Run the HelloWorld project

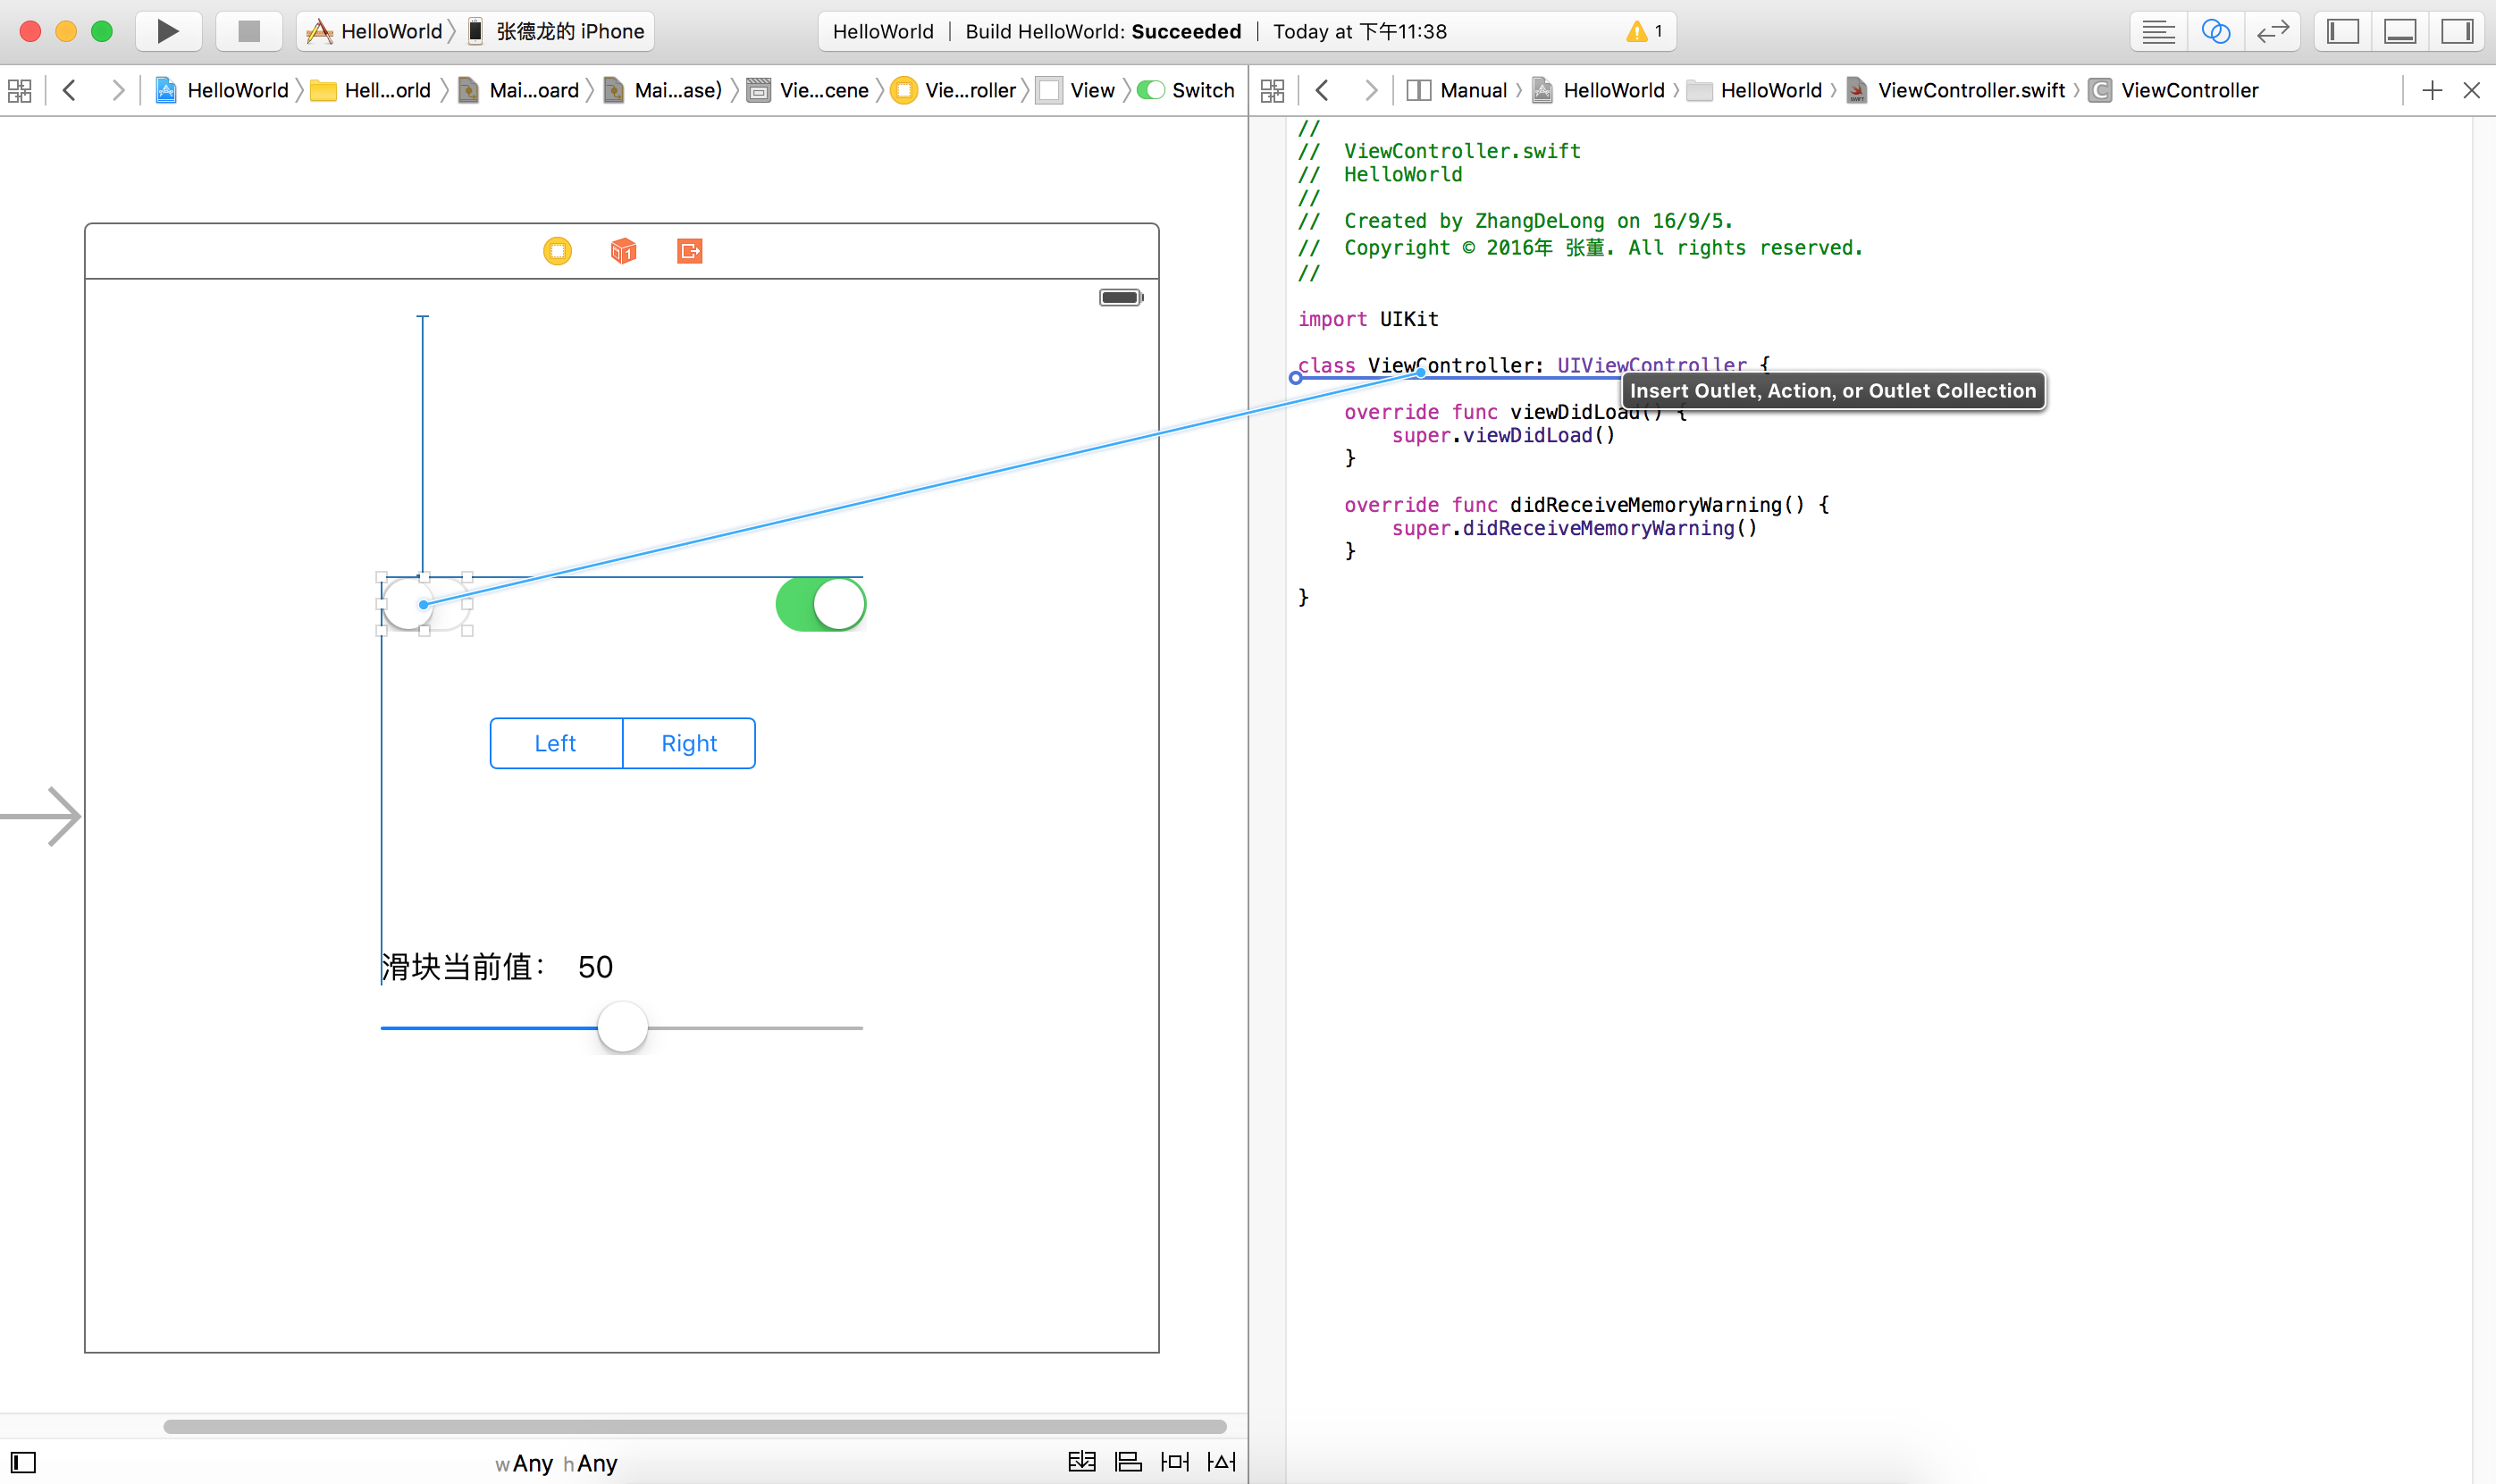click(x=168, y=31)
